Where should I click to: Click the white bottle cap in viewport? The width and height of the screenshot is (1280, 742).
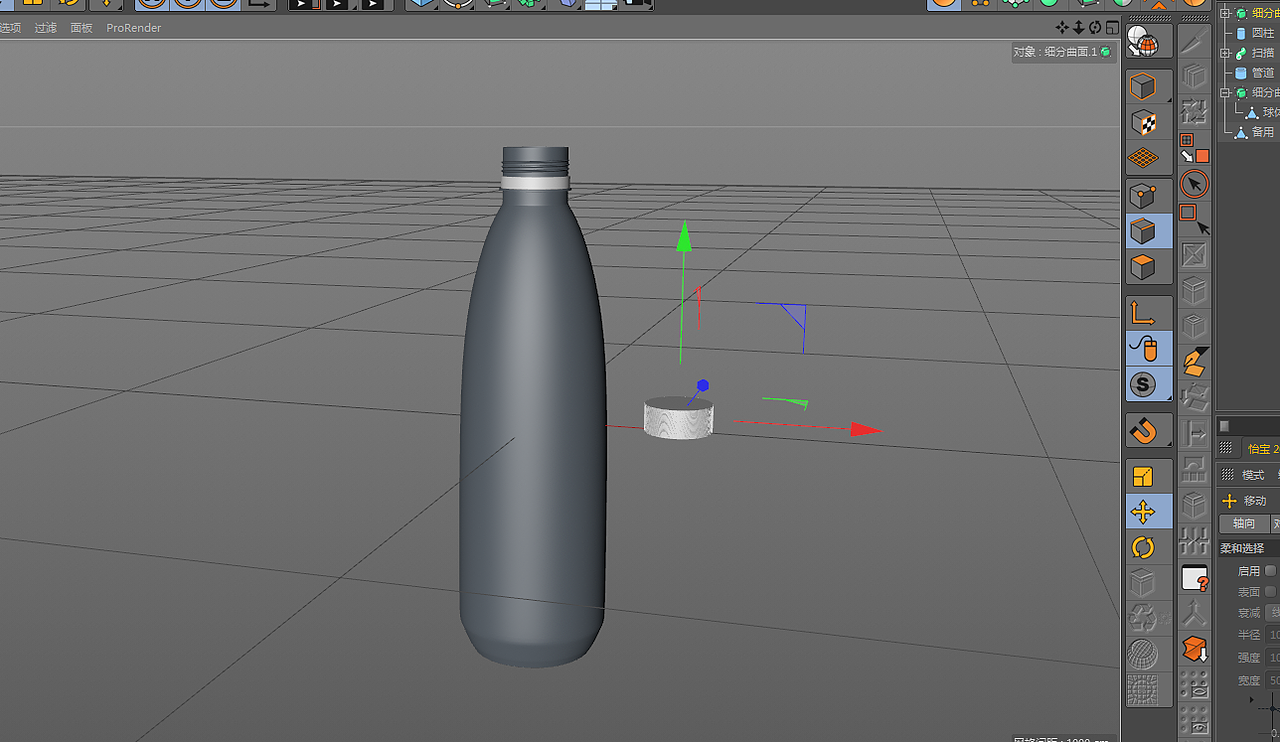pos(678,418)
